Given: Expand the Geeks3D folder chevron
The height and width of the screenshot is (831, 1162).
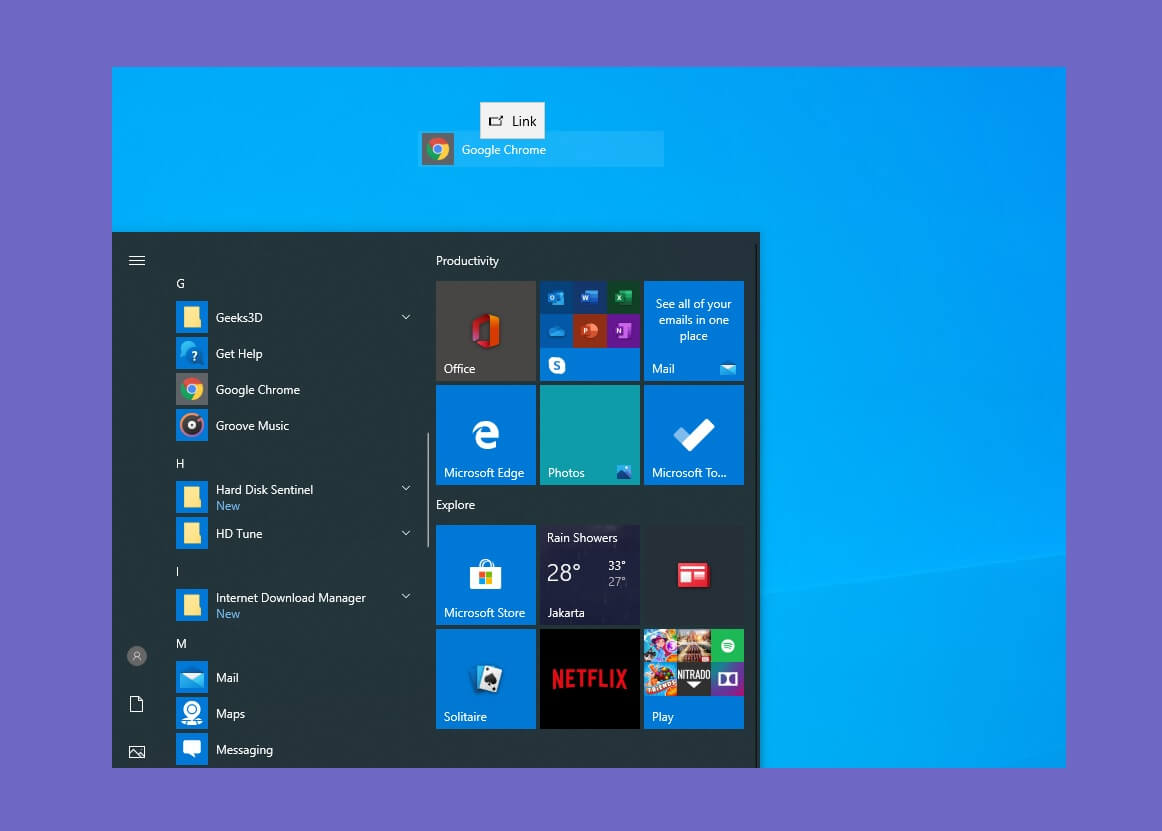Looking at the screenshot, I should [x=406, y=317].
